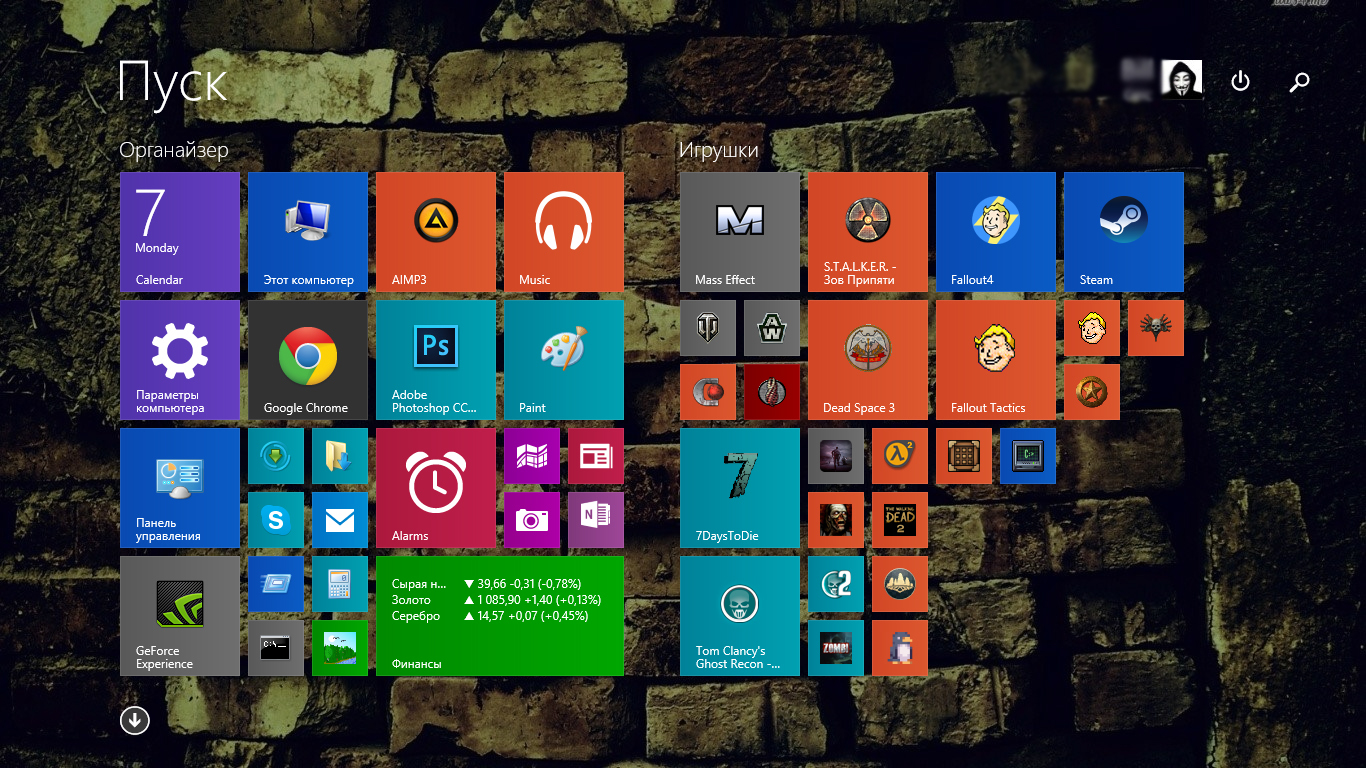Open the user account picture menu
The image size is (1366, 768).
click(x=1181, y=80)
